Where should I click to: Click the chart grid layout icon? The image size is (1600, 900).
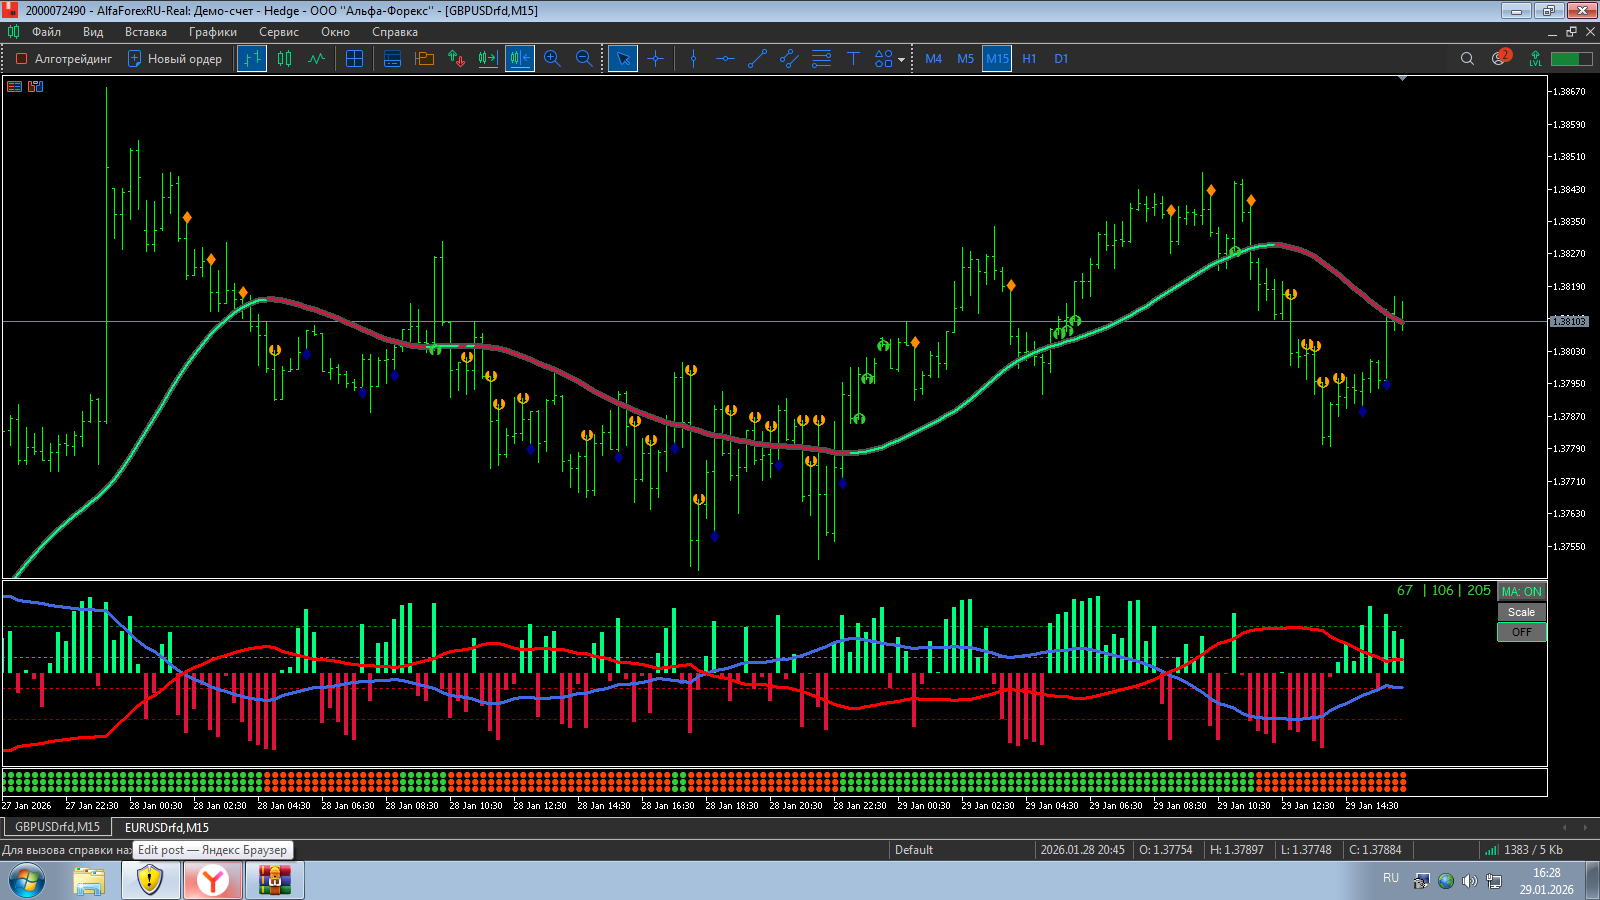(354, 59)
